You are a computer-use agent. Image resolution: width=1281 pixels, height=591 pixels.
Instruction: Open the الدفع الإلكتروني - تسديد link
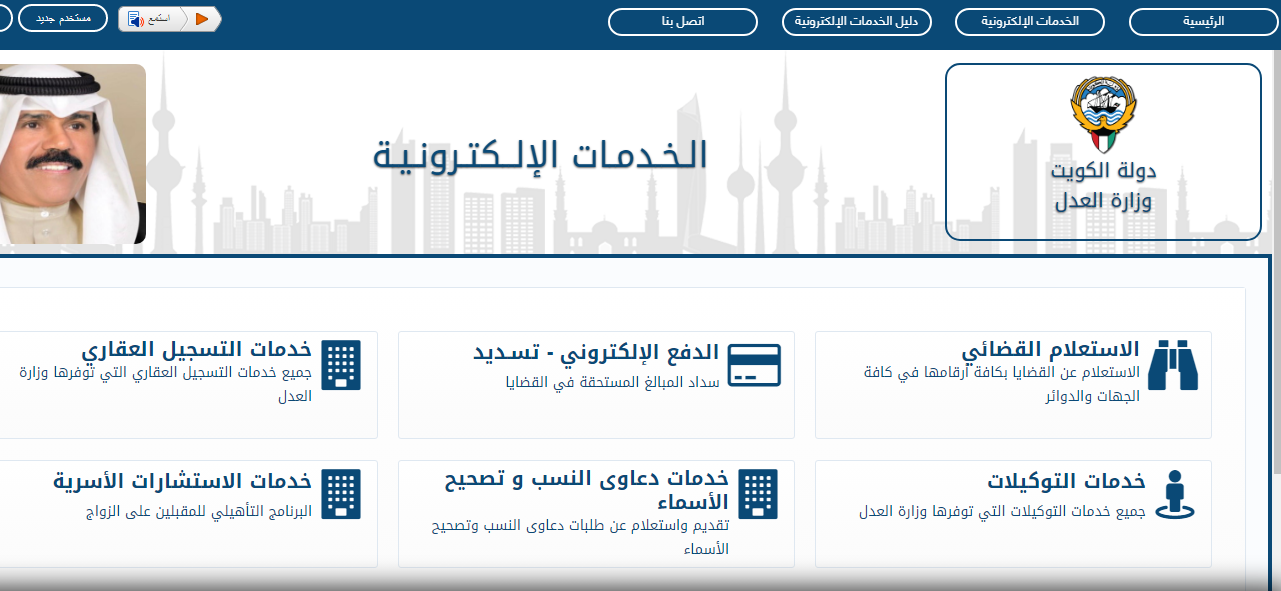click(x=596, y=352)
